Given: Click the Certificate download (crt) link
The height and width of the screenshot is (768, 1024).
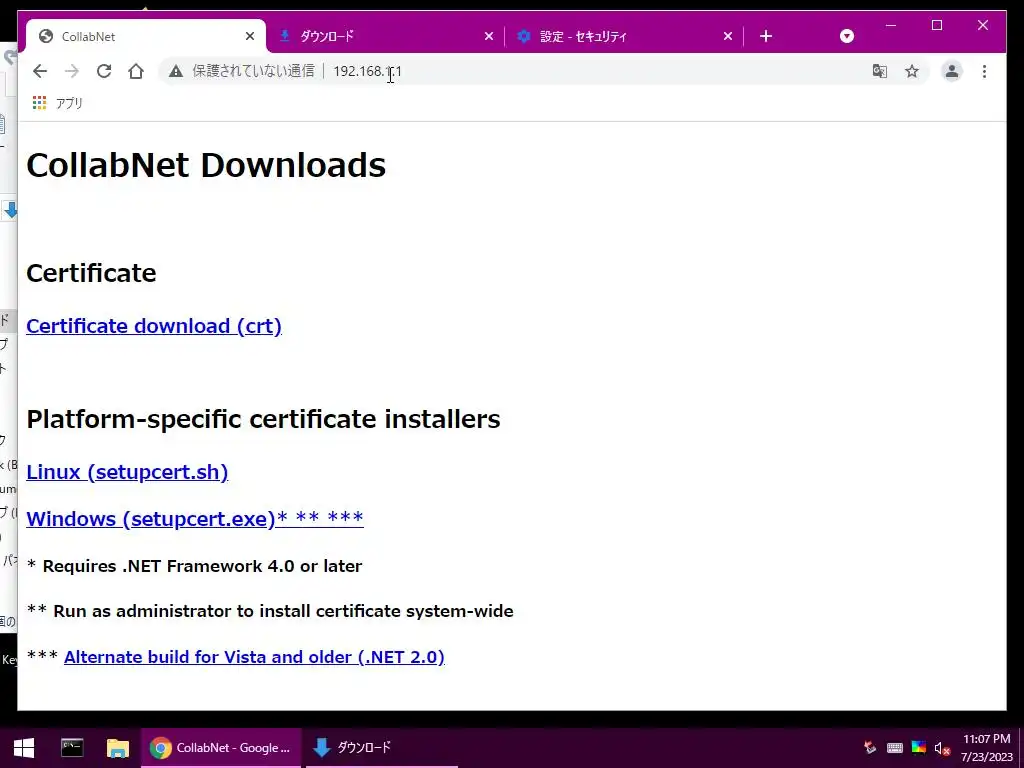Looking at the screenshot, I should pos(153,326).
